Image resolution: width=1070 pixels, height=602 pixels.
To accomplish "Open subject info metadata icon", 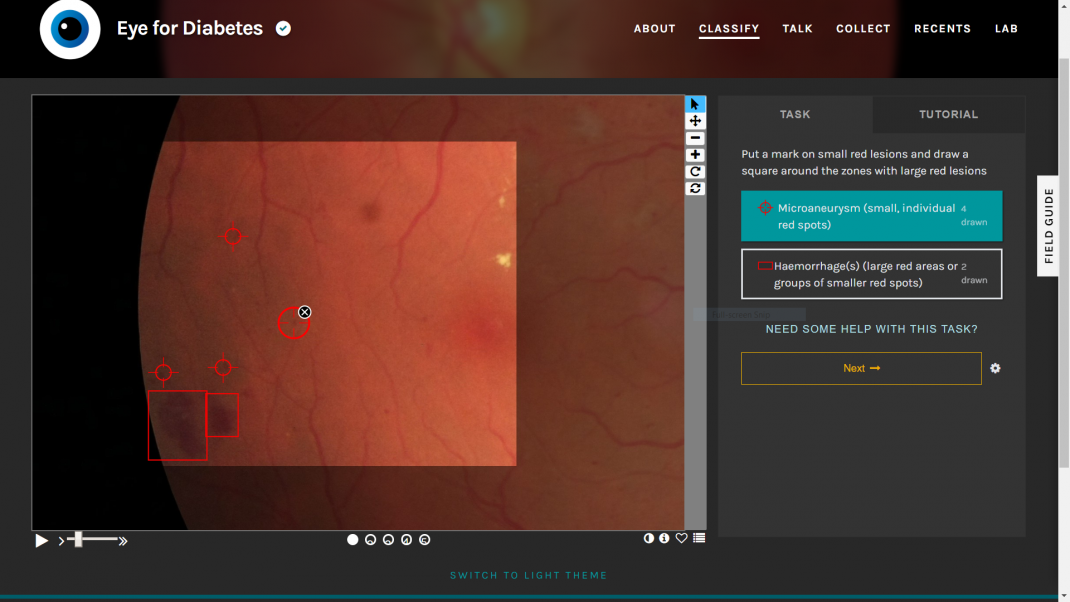I will point(664,539).
